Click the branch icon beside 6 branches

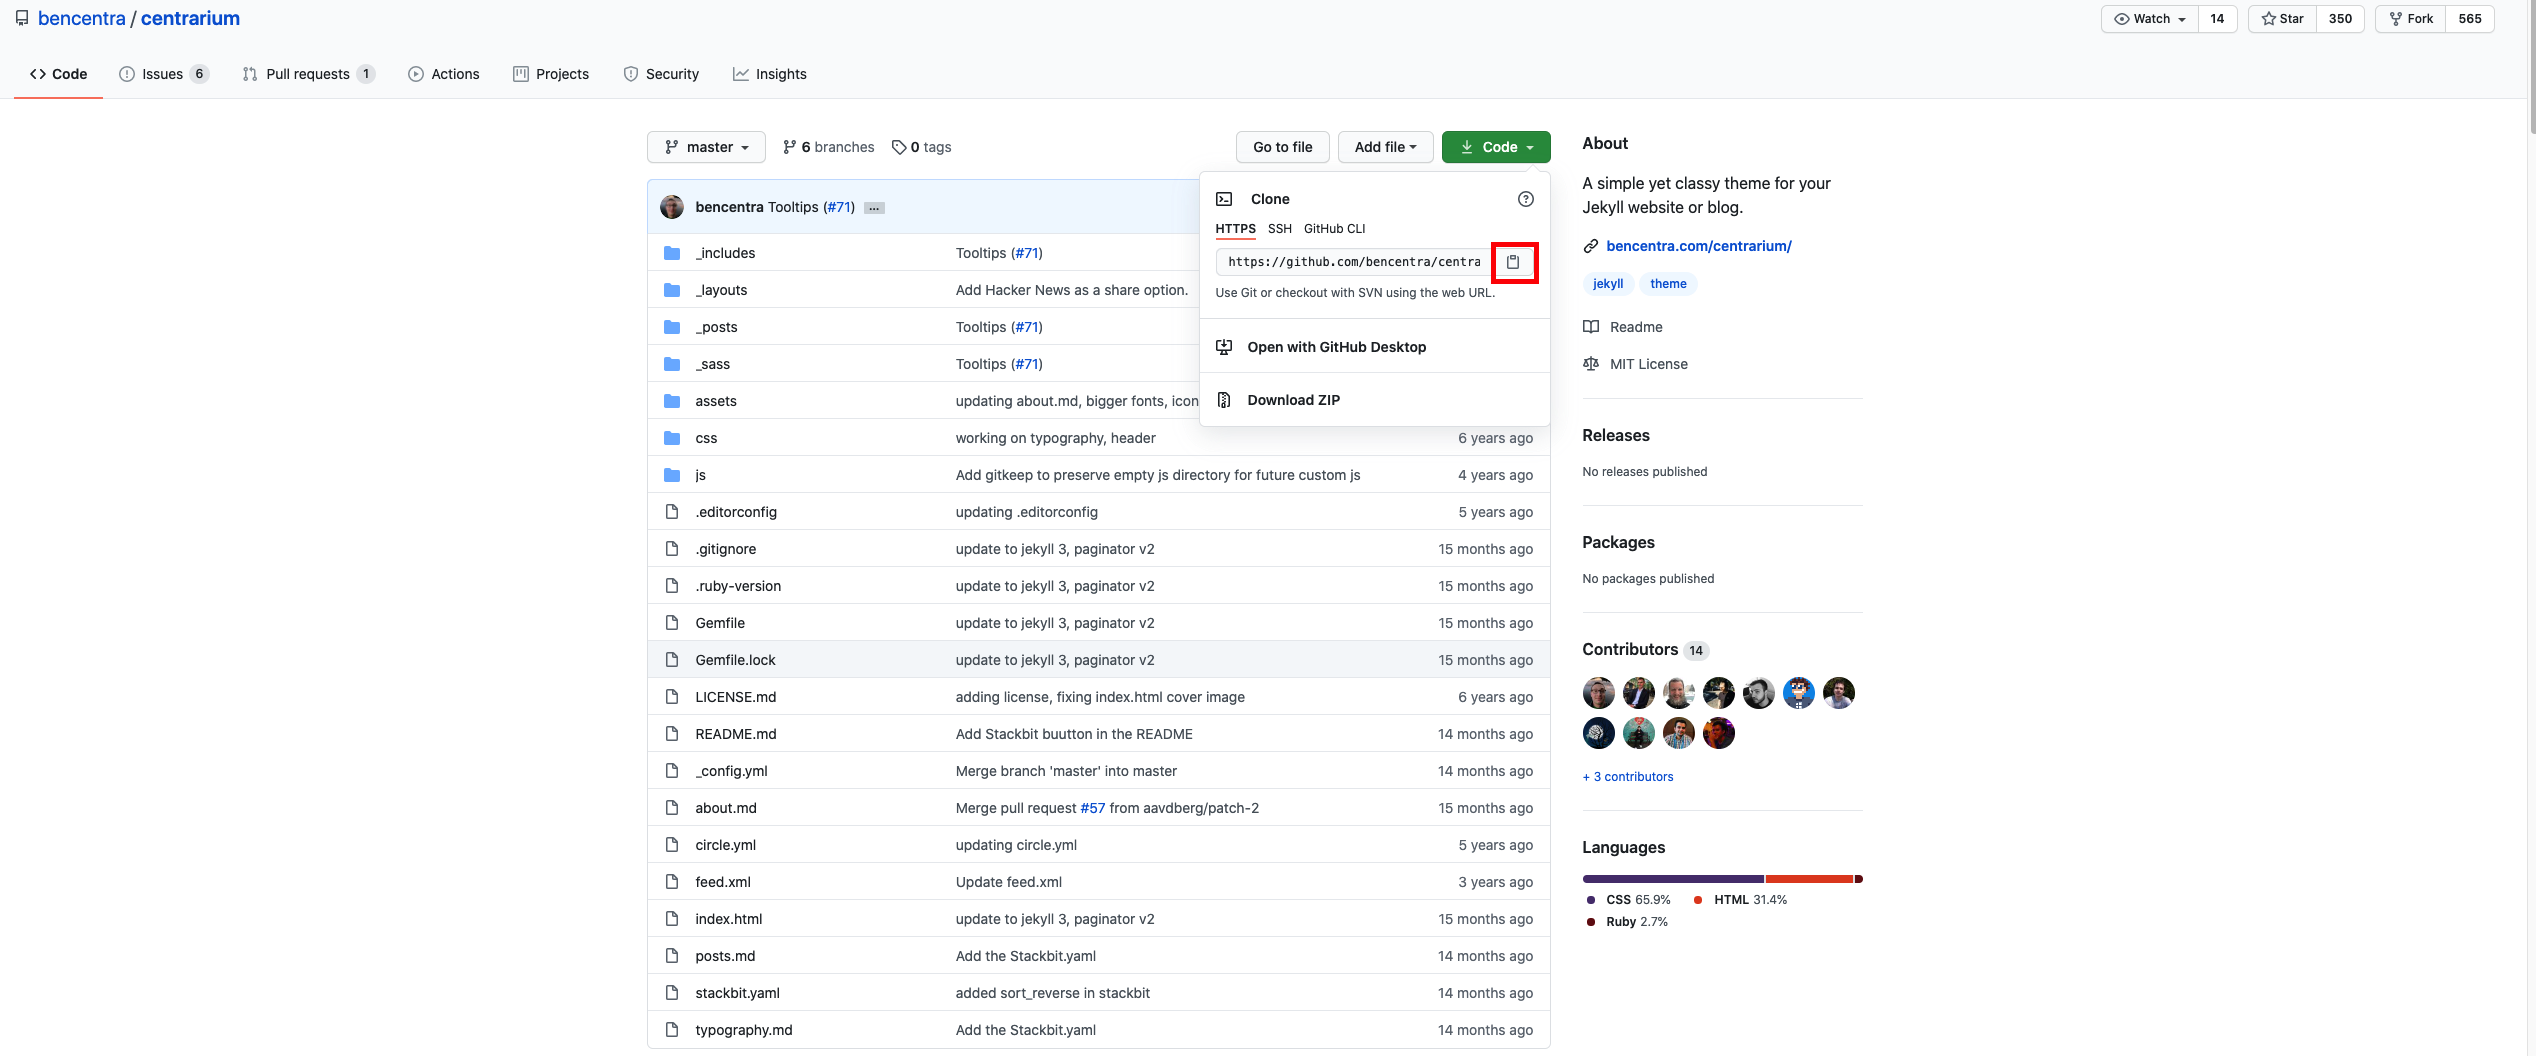pyautogui.click(x=790, y=147)
